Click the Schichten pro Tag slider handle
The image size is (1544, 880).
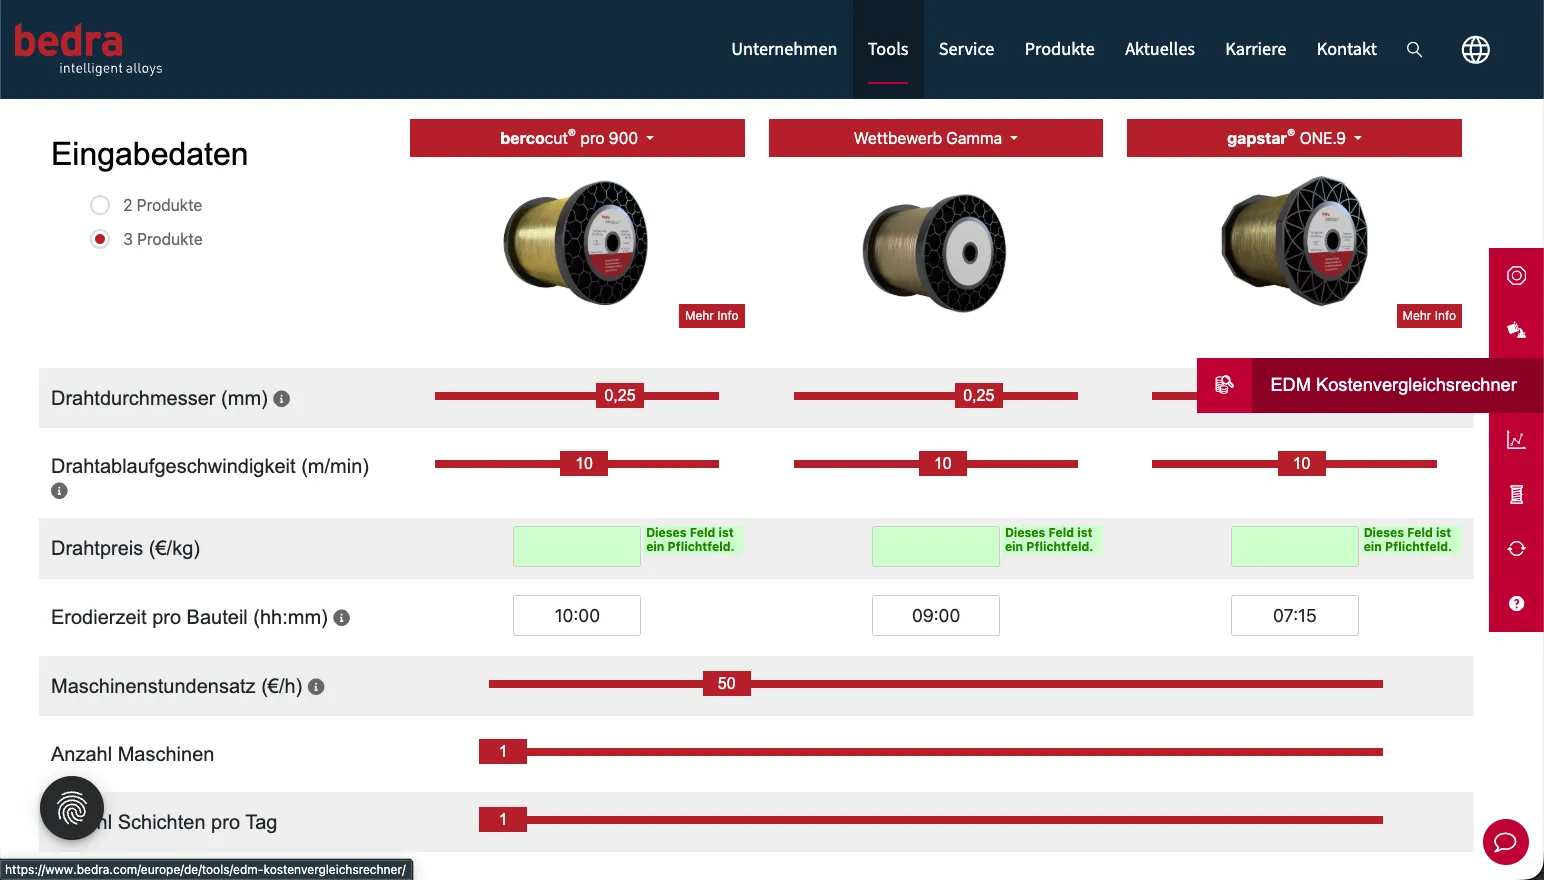pyautogui.click(x=503, y=820)
